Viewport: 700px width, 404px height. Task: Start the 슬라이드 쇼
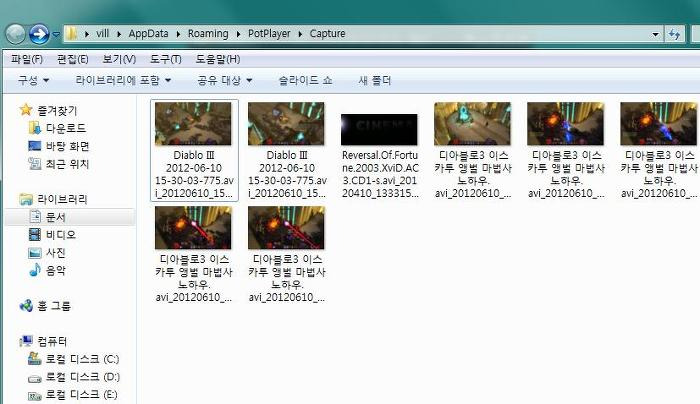(x=305, y=80)
